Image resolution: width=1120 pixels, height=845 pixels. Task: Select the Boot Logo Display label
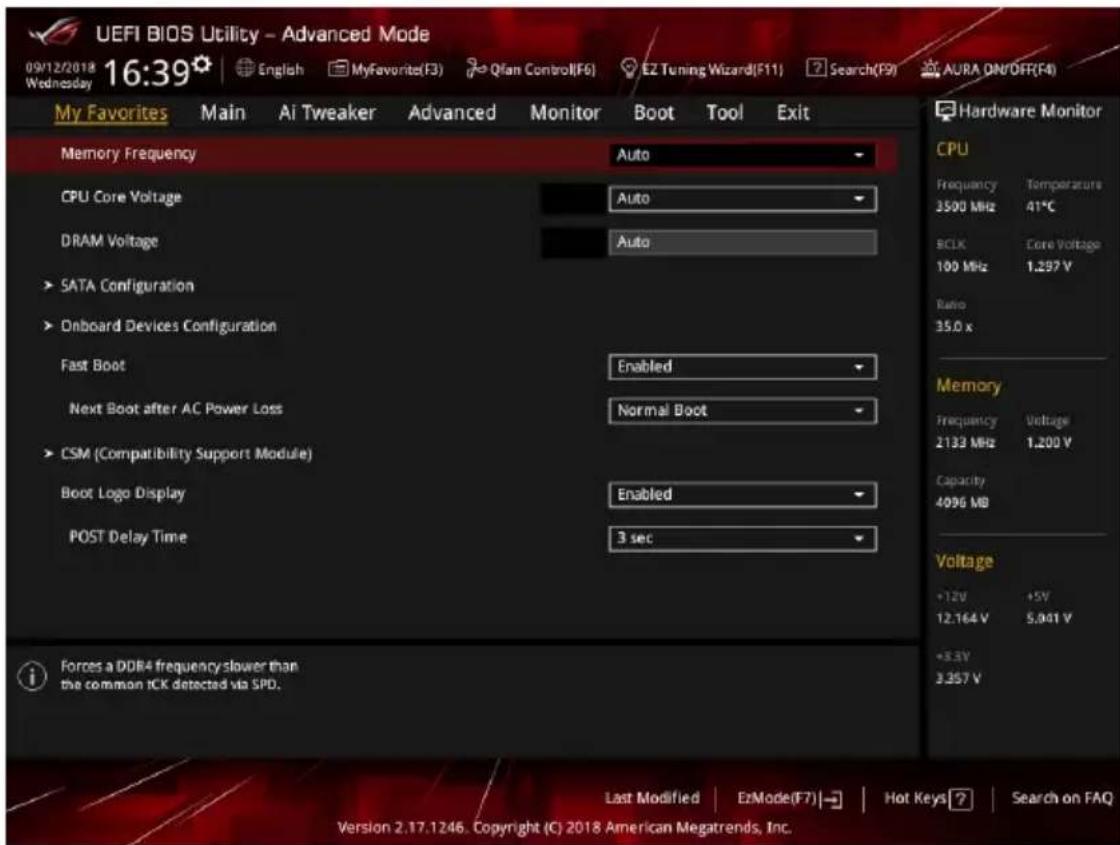pos(123,494)
